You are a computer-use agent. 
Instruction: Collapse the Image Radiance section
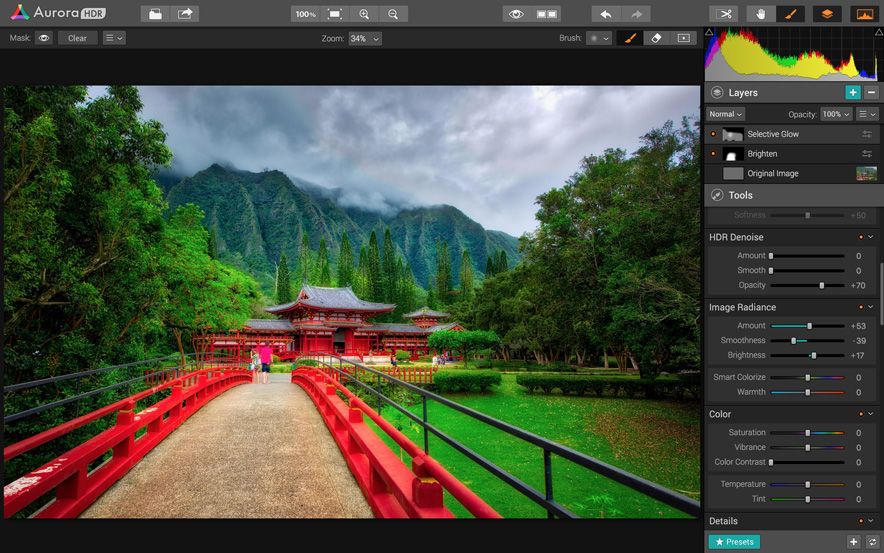(871, 307)
